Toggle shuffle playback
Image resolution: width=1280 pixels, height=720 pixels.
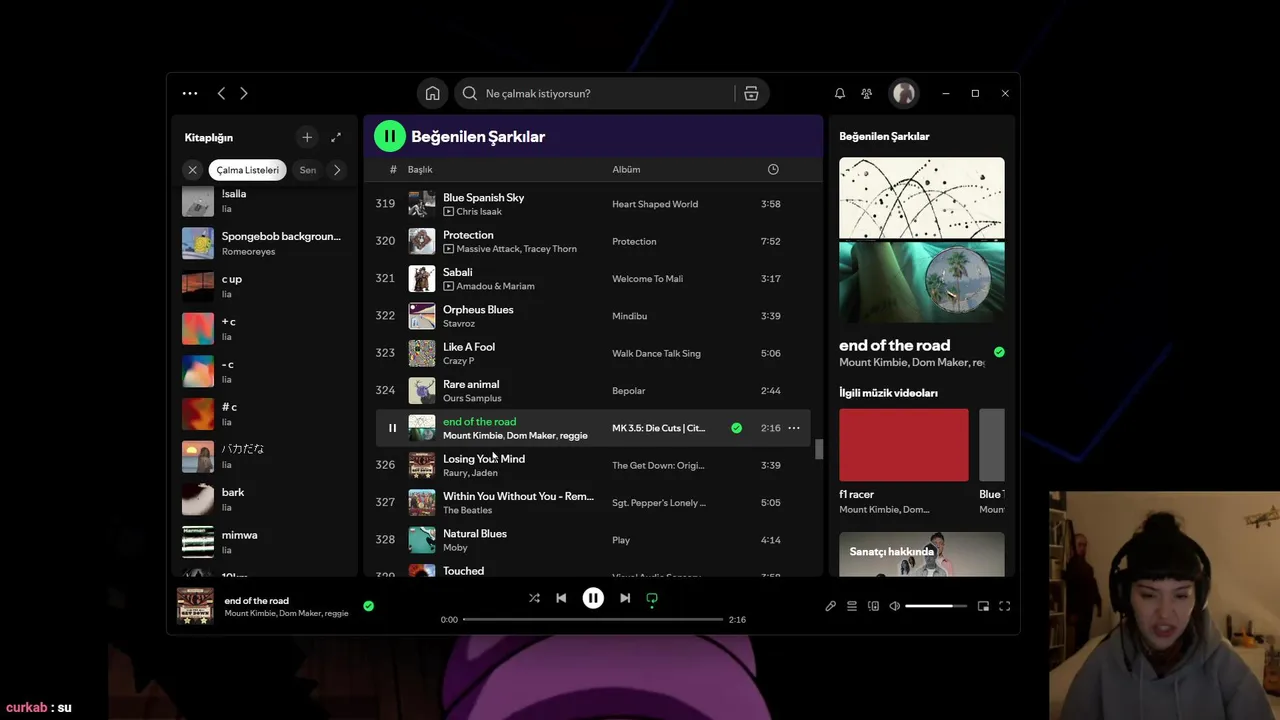tap(534, 598)
